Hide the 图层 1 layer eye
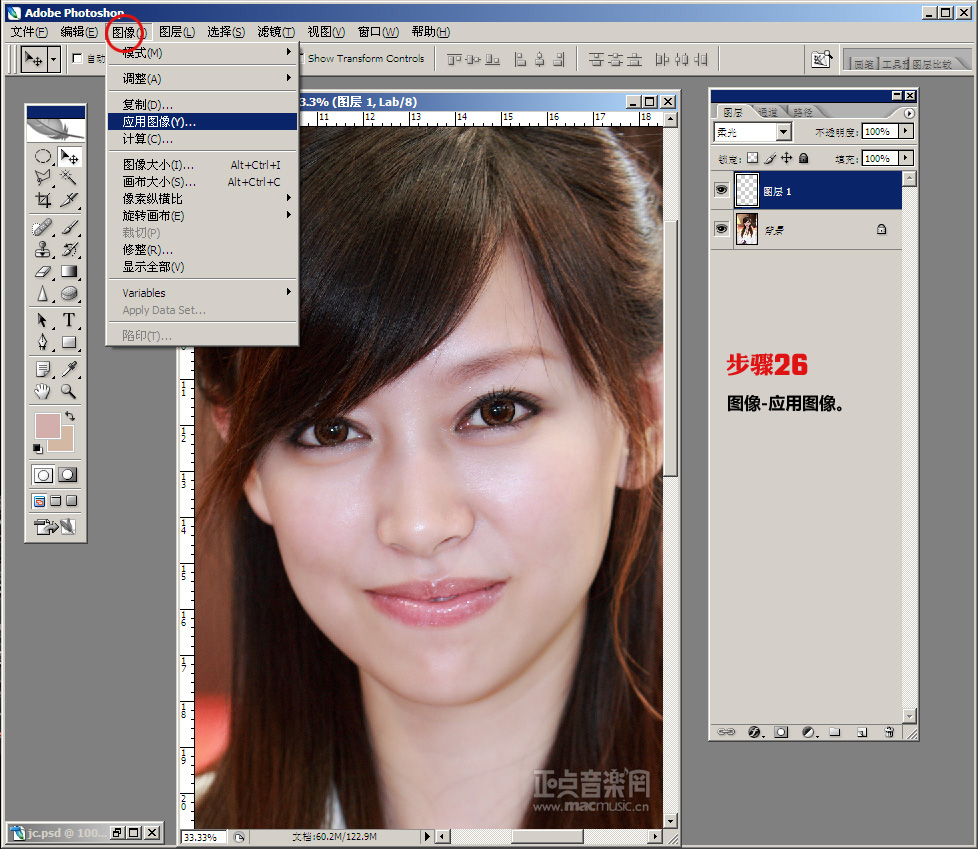The height and width of the screenshot is (849, 978). [x=721, y=190]
